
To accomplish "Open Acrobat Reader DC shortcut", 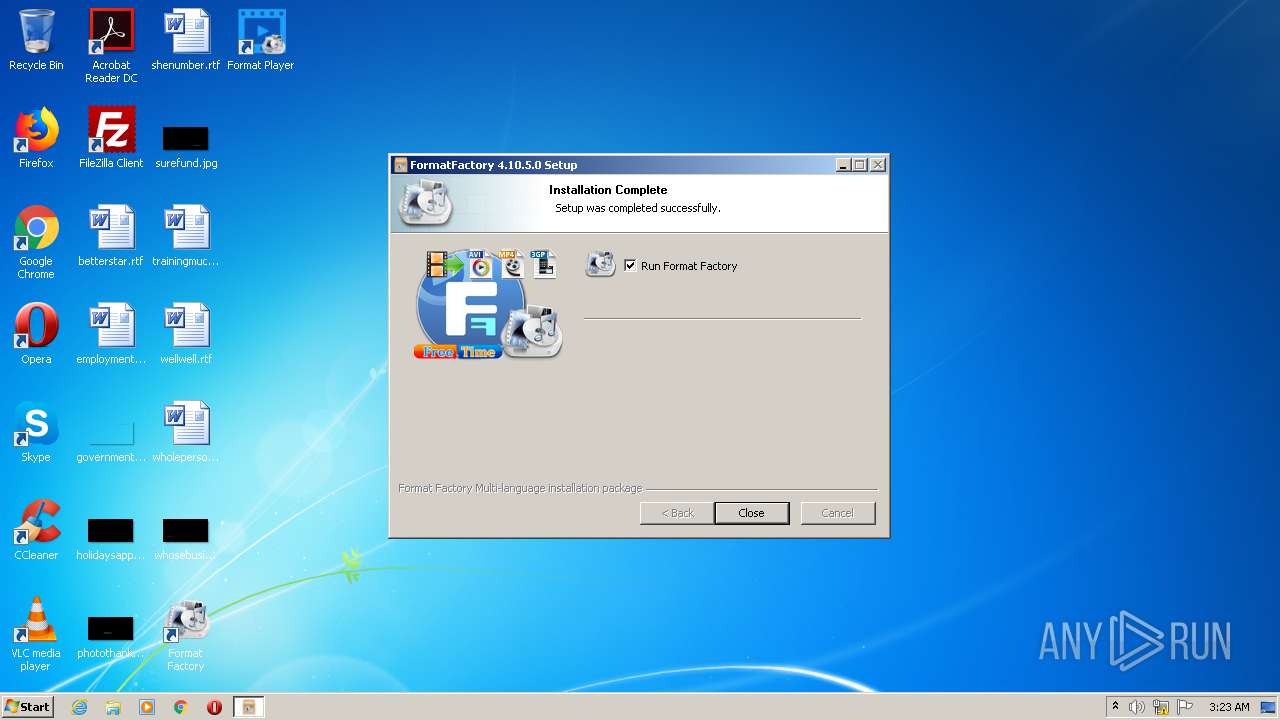I will tap(111, 46).
